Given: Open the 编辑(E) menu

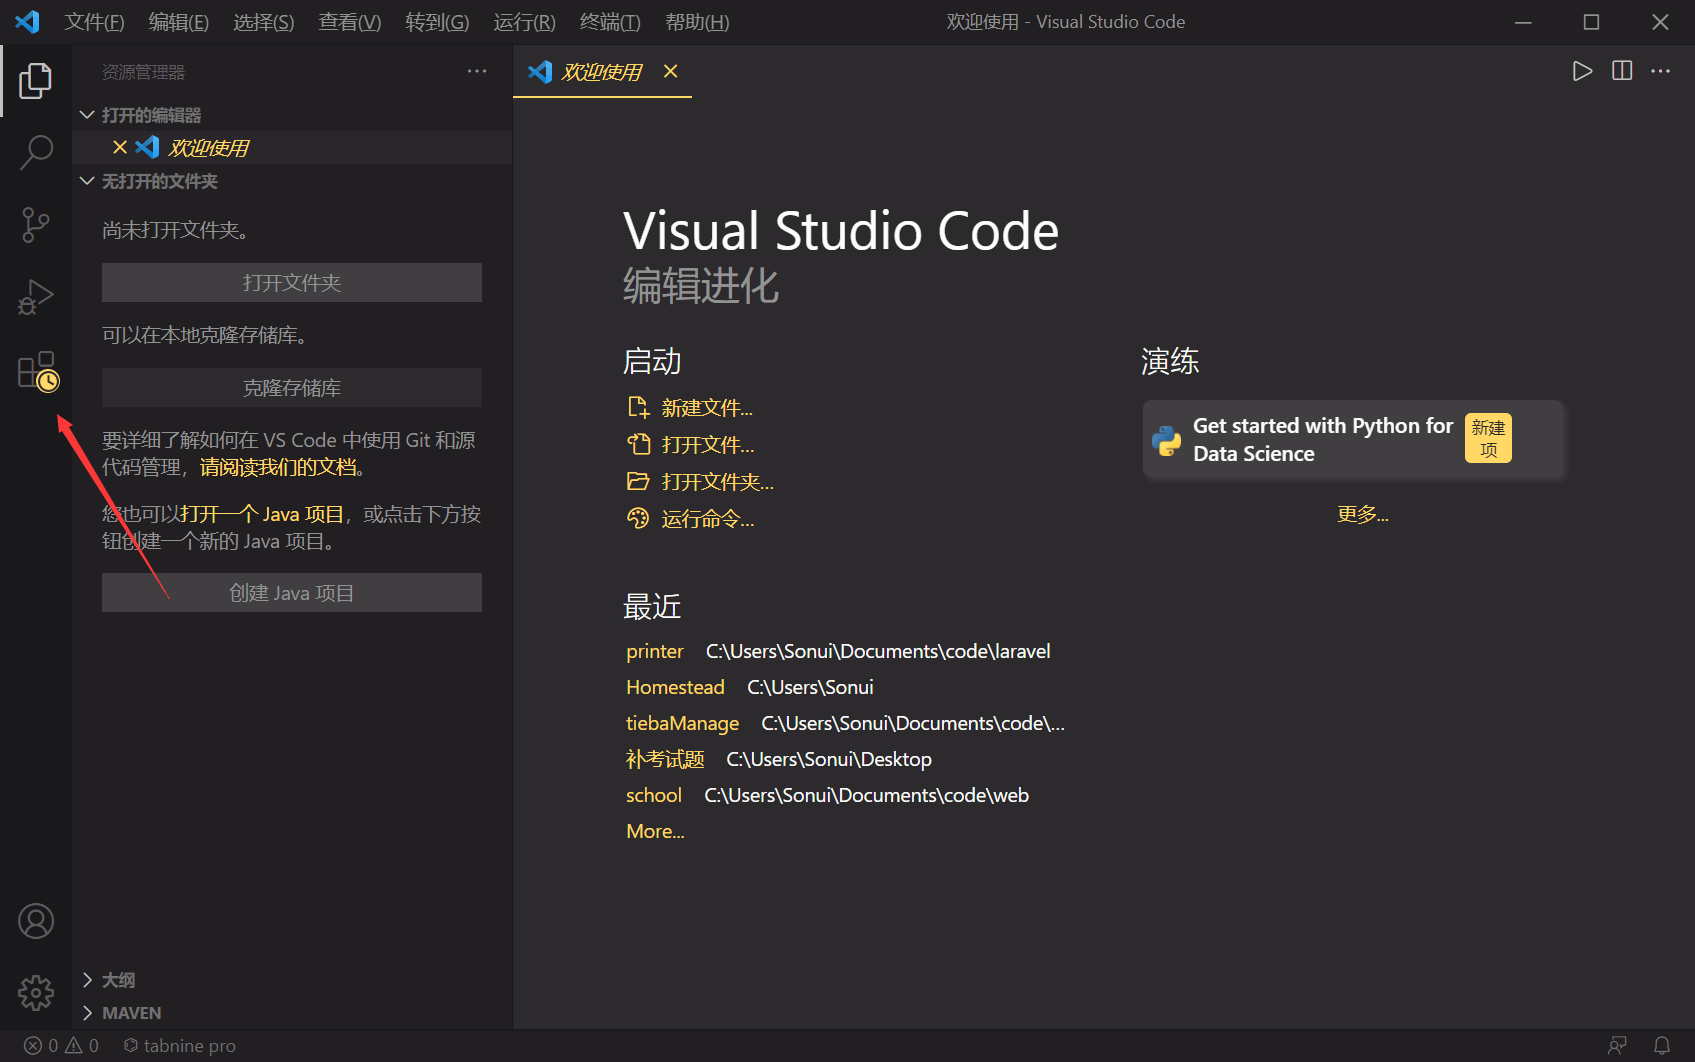Looking at the screenshot, I should click(x=178, y=22).
